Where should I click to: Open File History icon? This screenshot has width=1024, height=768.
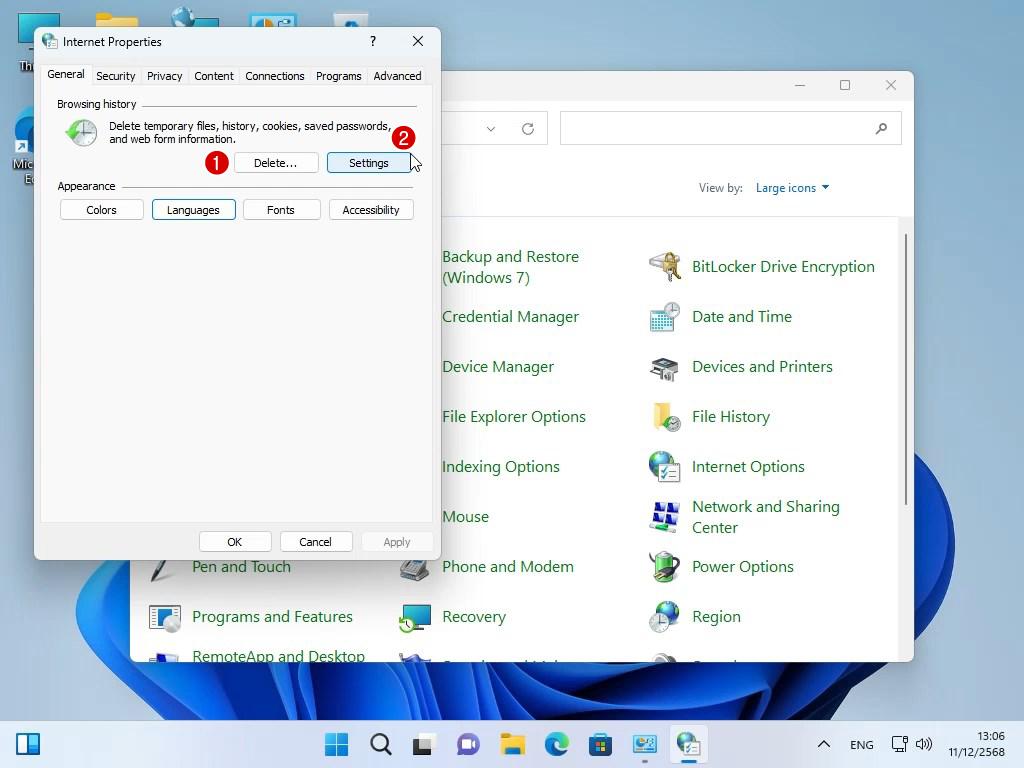[665, 417]
